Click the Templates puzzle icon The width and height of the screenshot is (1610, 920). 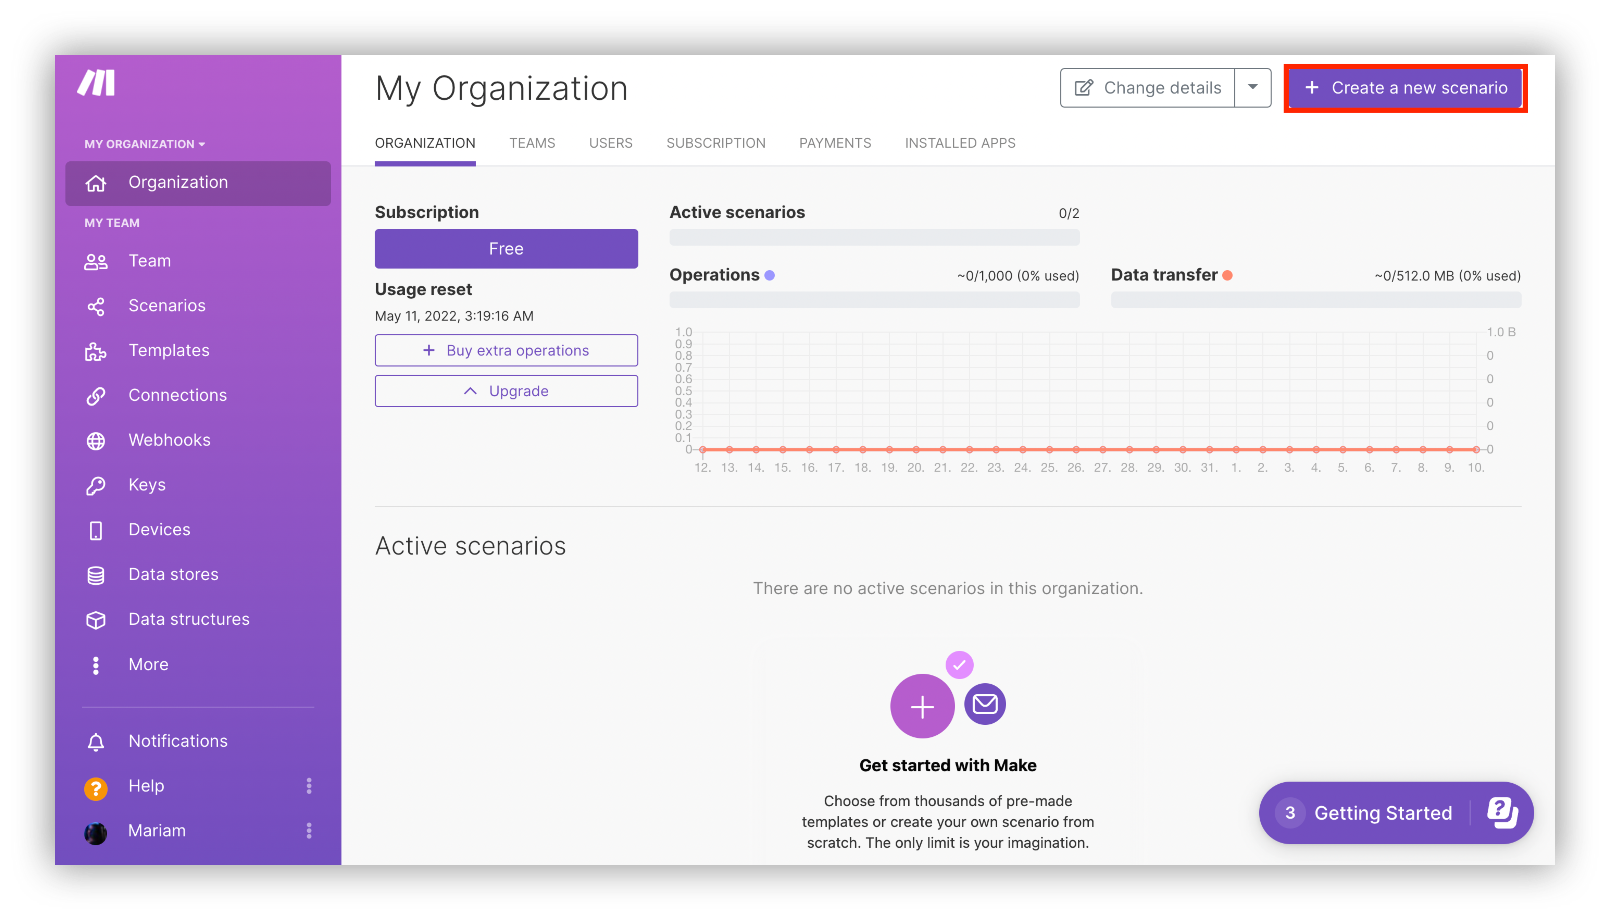[96, 351]
